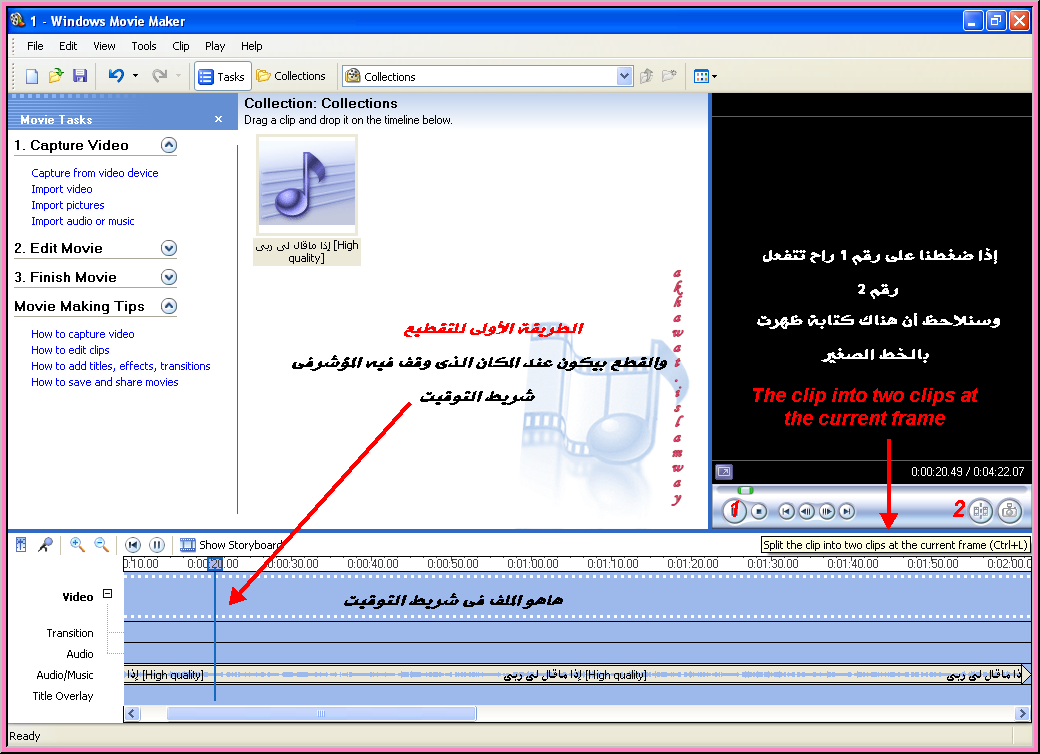Screen dimensions: 1040x754
Task: Split the clip at current frame
Action: tap(981, 511)
